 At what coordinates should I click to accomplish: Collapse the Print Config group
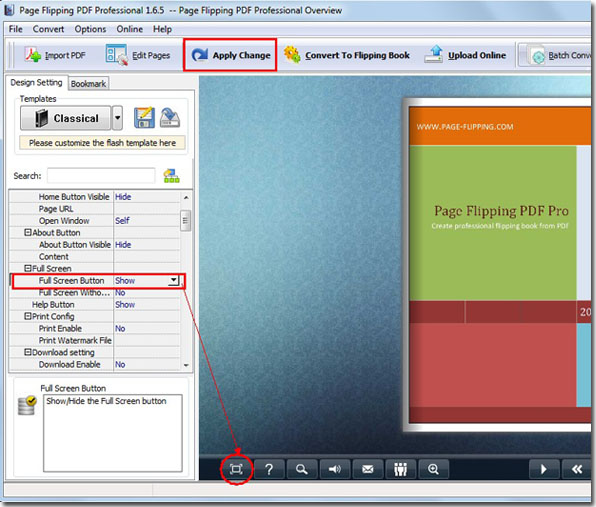pos(28,316)
